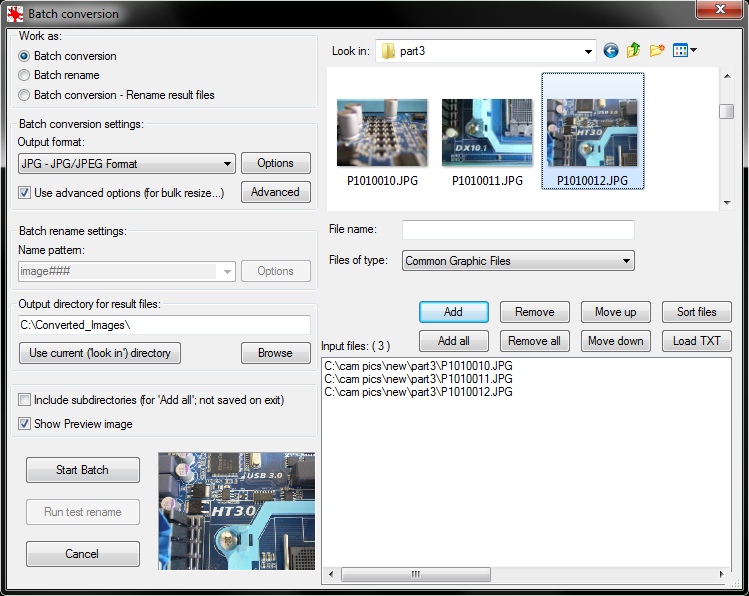Go up one folder level
This screenshot has width=749, height=596.
(634, 51)
